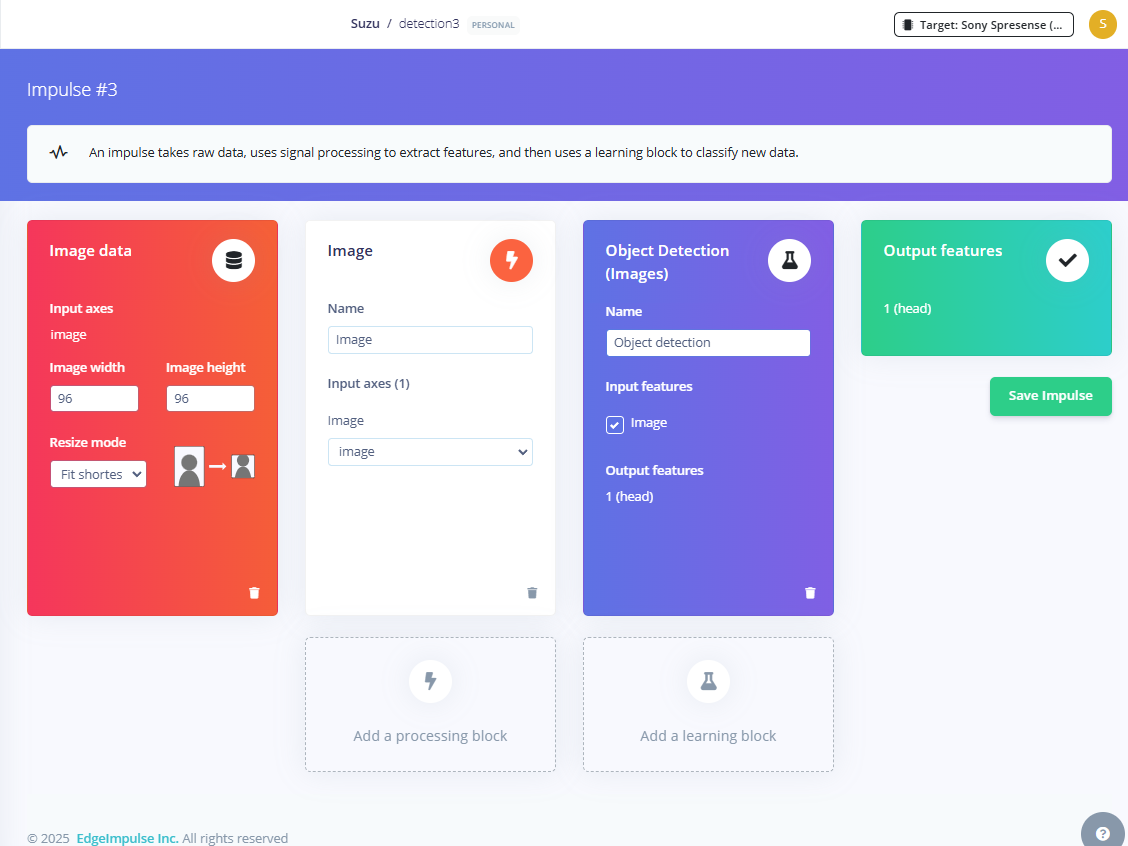Click the Object detection name field
Viewport: 1128px width, 846px height.
pos(708,343)
